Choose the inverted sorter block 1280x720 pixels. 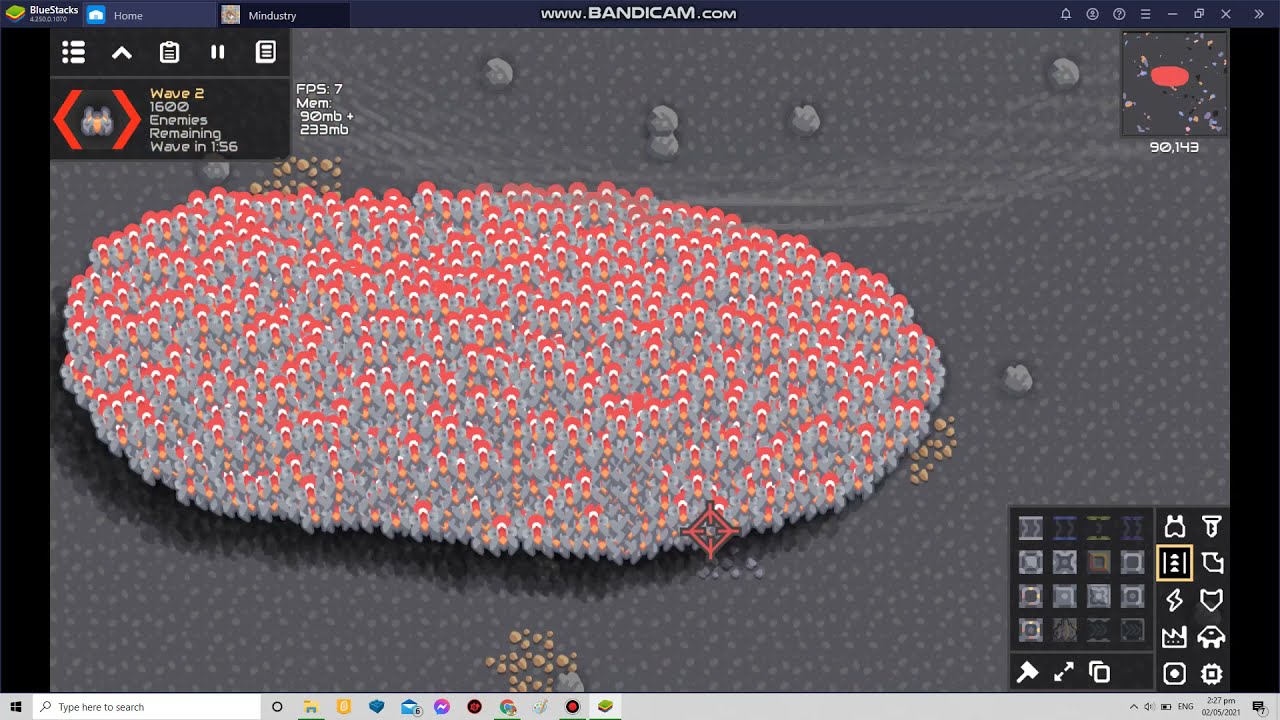tap(1031, 597)
